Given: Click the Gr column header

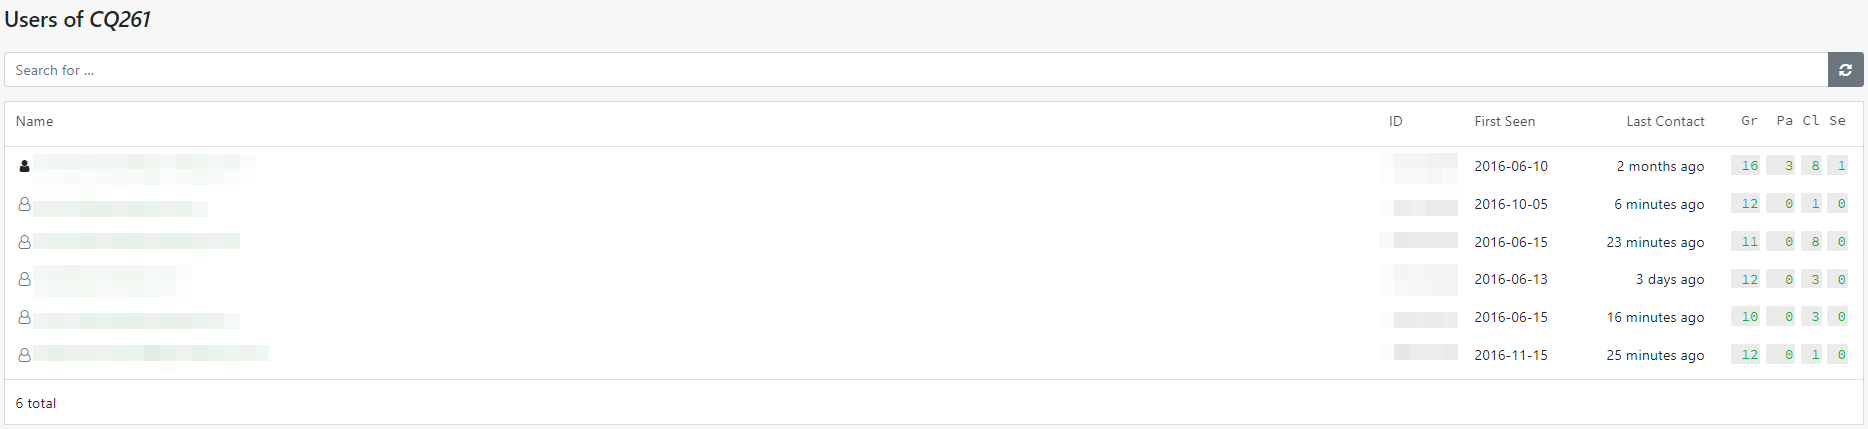Looking at the screenshot, I should pyautogui.click(x=1749, y=121).
